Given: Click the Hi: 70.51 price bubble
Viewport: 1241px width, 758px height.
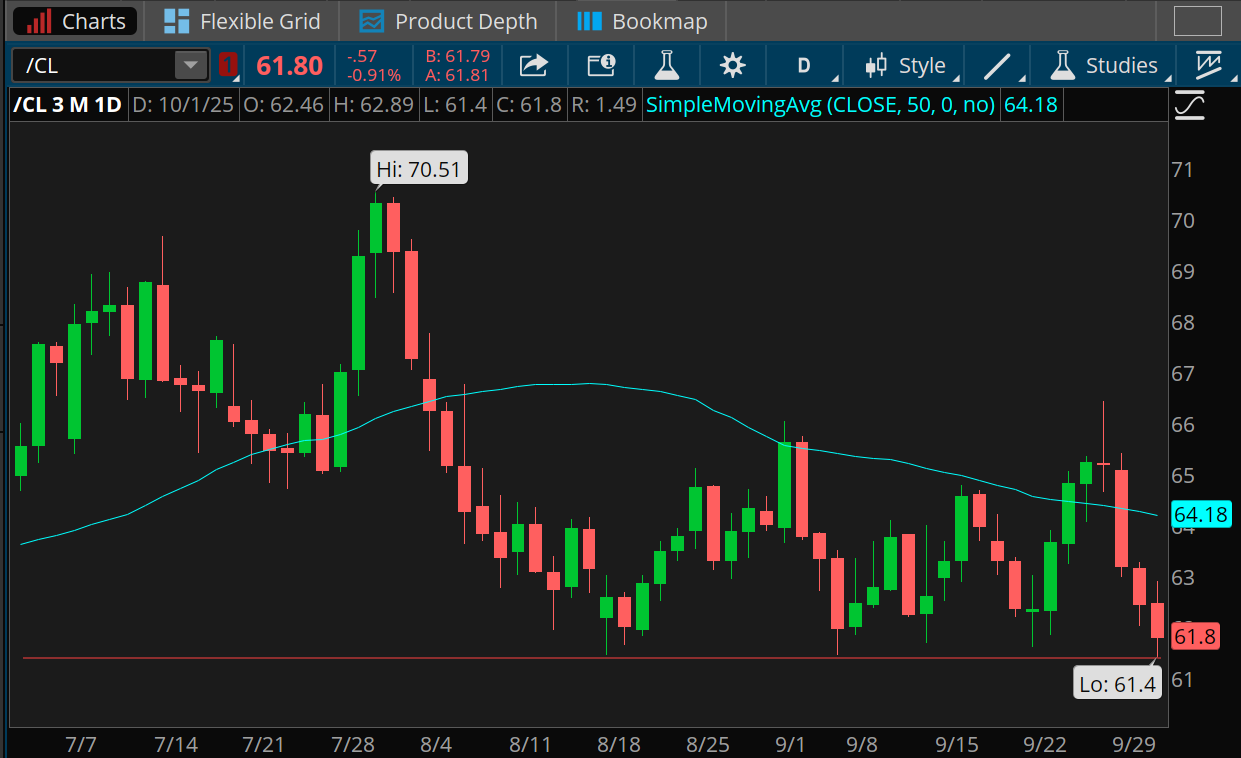Looking at the screenshot, I should click(418, 169).
